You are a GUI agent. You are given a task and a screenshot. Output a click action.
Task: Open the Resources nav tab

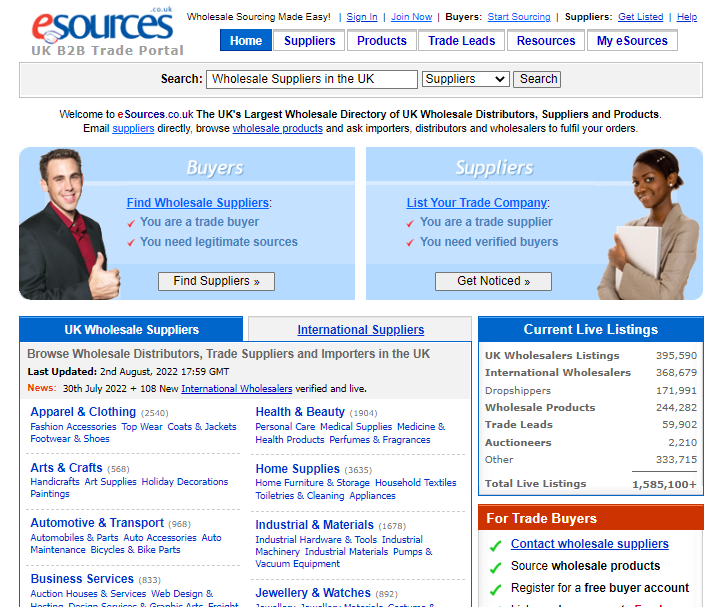click(x=546, y=41)
